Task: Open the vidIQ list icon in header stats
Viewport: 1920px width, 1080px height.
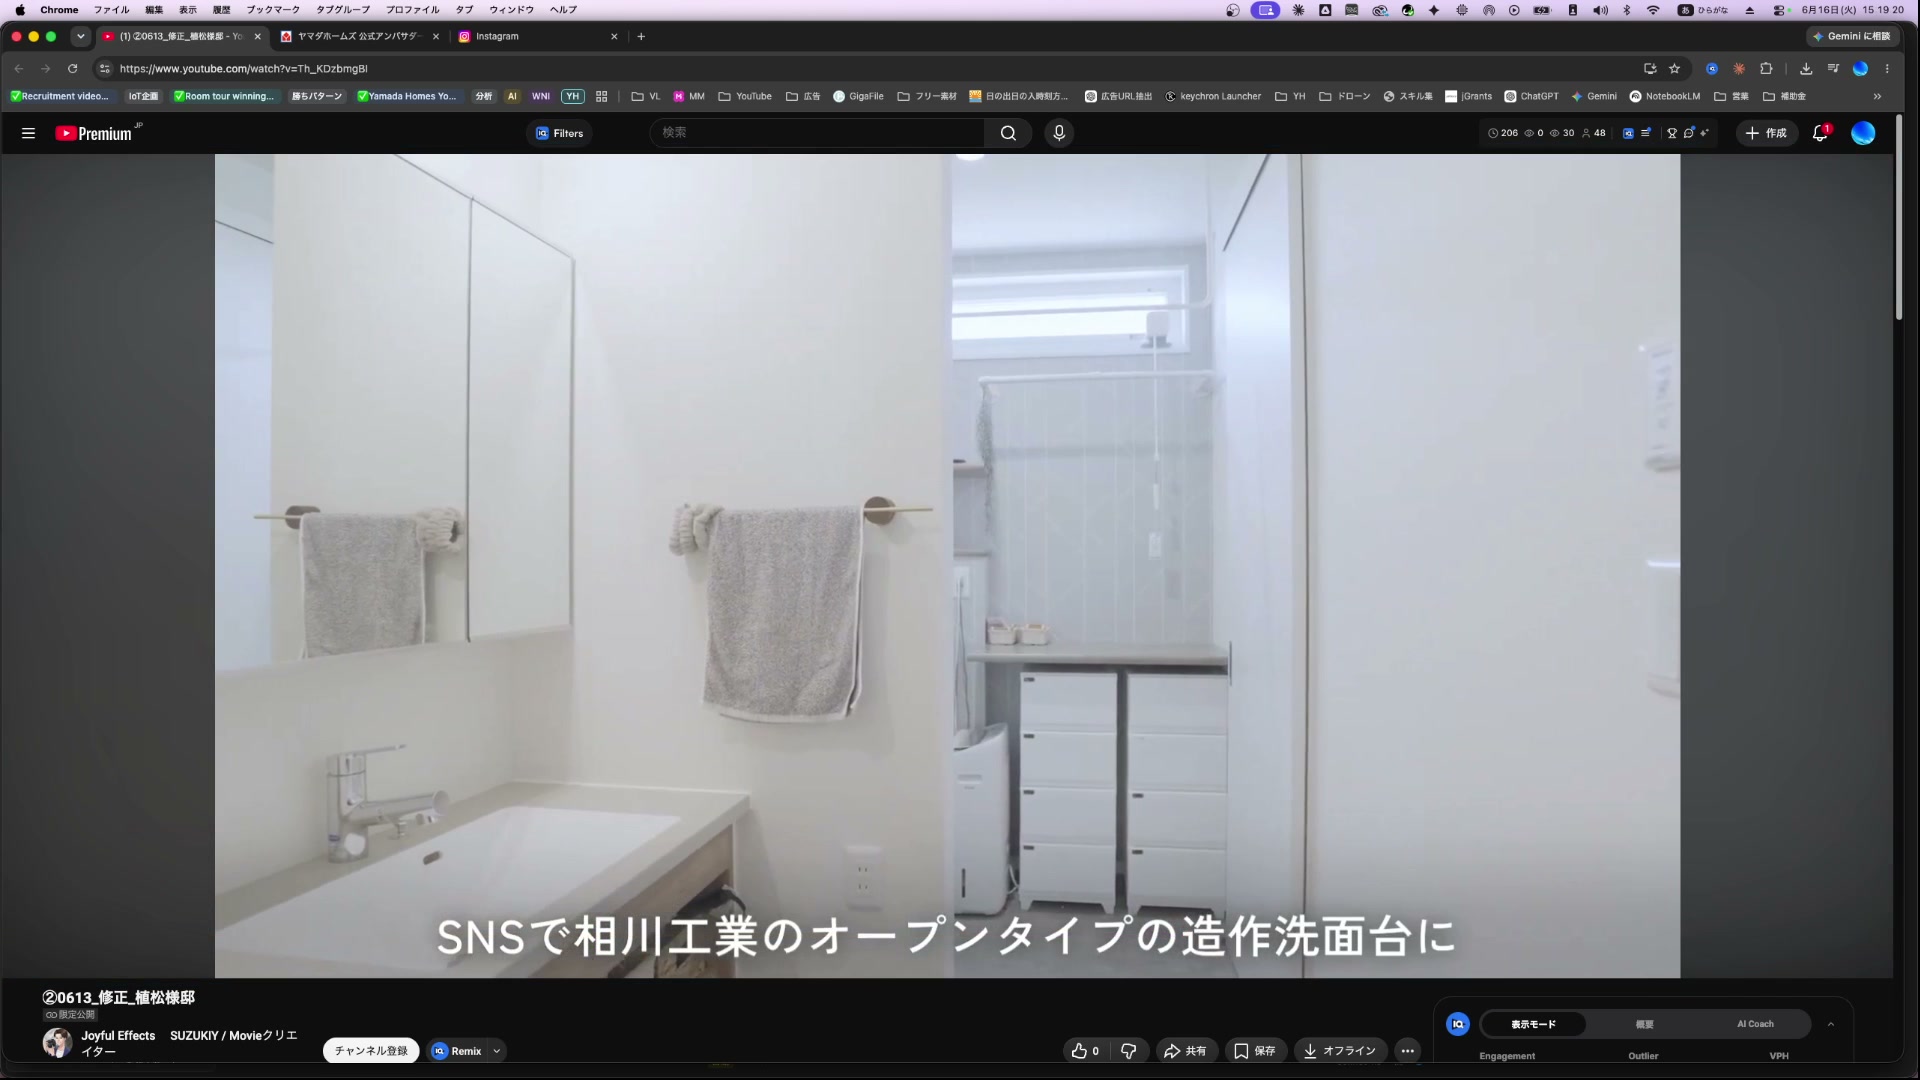Action: coord(1646,133)
